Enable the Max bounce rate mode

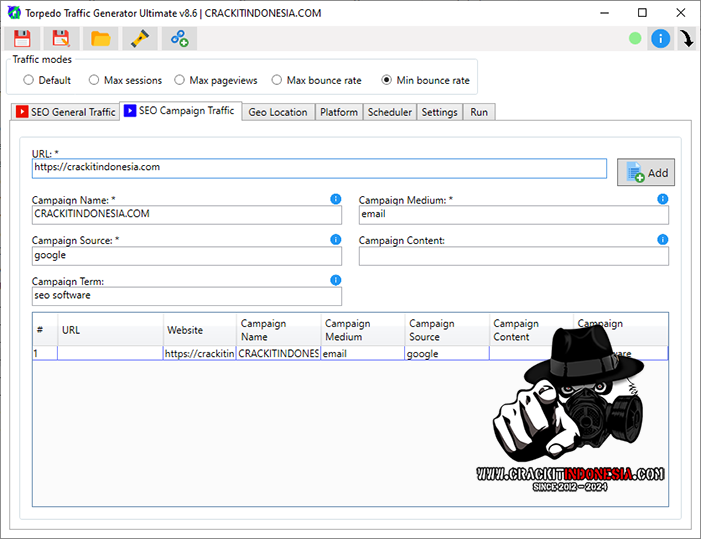tap(277, 80)
